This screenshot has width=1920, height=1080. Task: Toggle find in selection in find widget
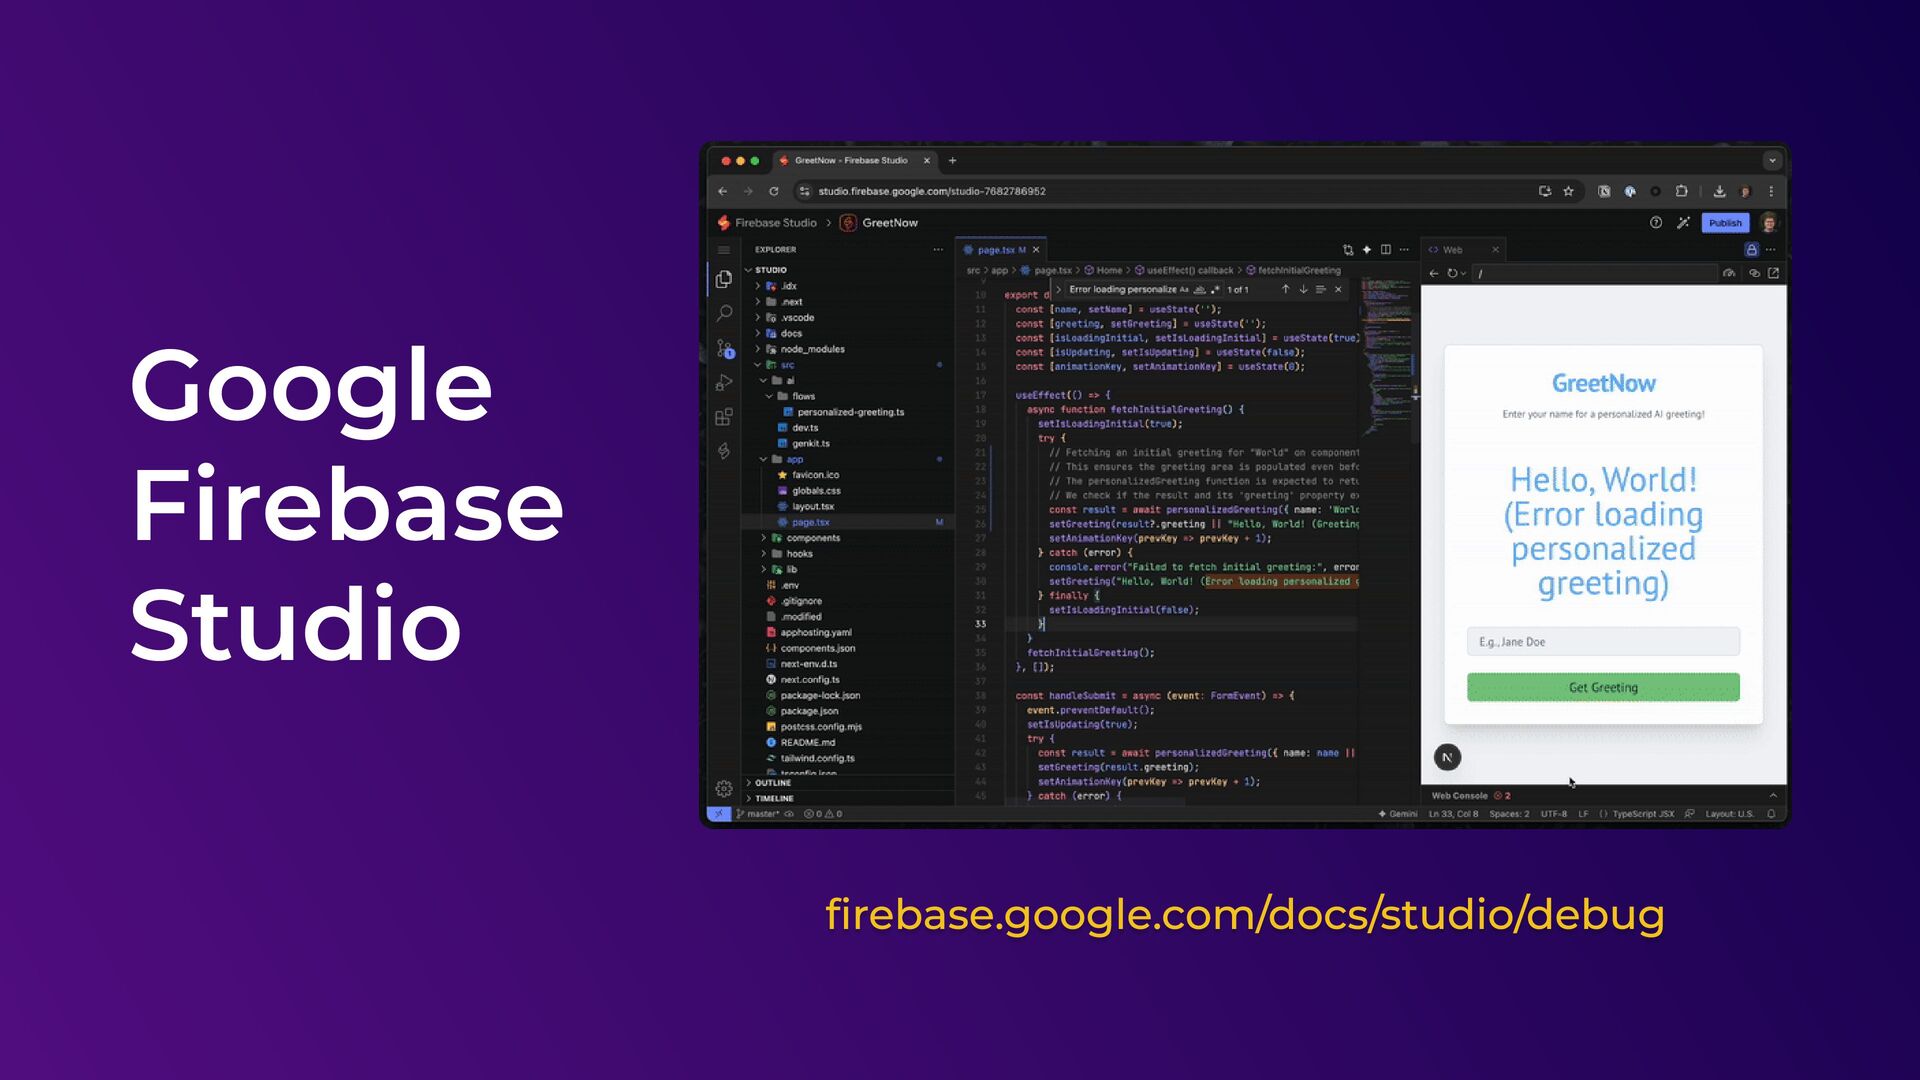1321,290
